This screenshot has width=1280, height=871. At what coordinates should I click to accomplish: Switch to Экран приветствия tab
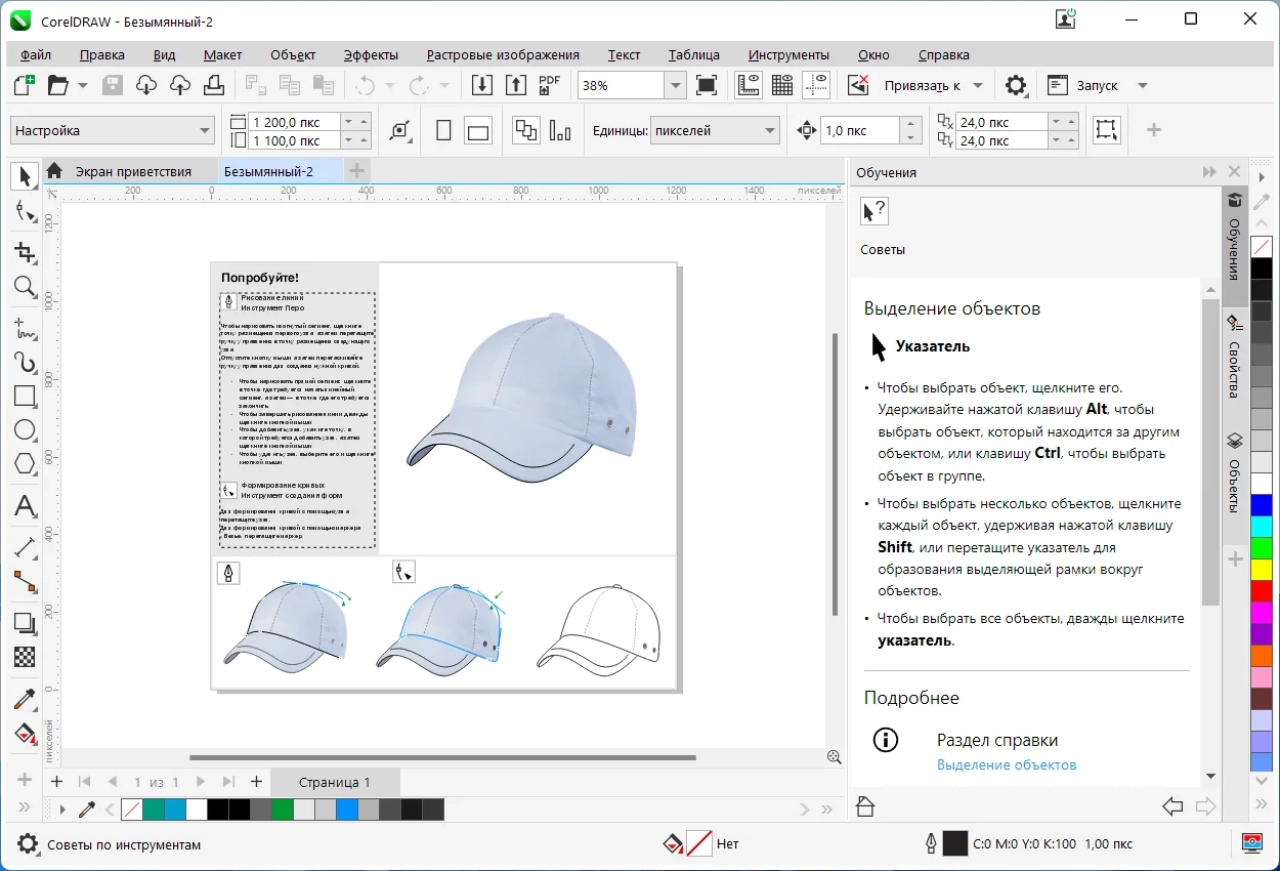click(133, 171)
